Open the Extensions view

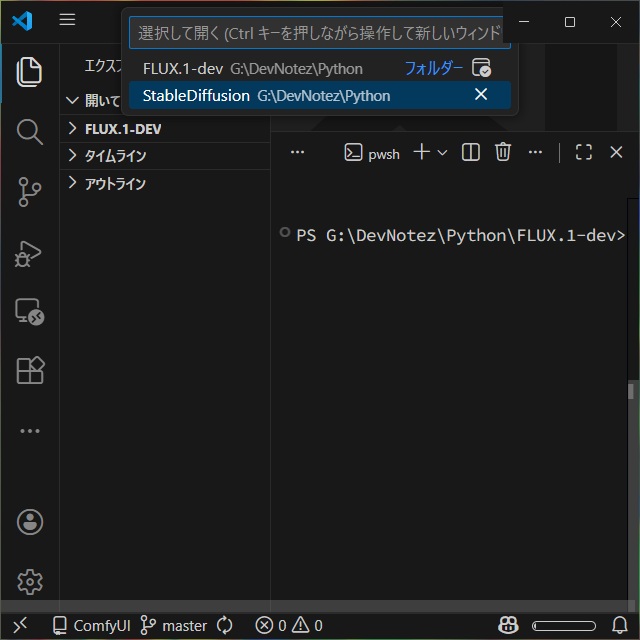pyautogui.click(x=30, y=371)
